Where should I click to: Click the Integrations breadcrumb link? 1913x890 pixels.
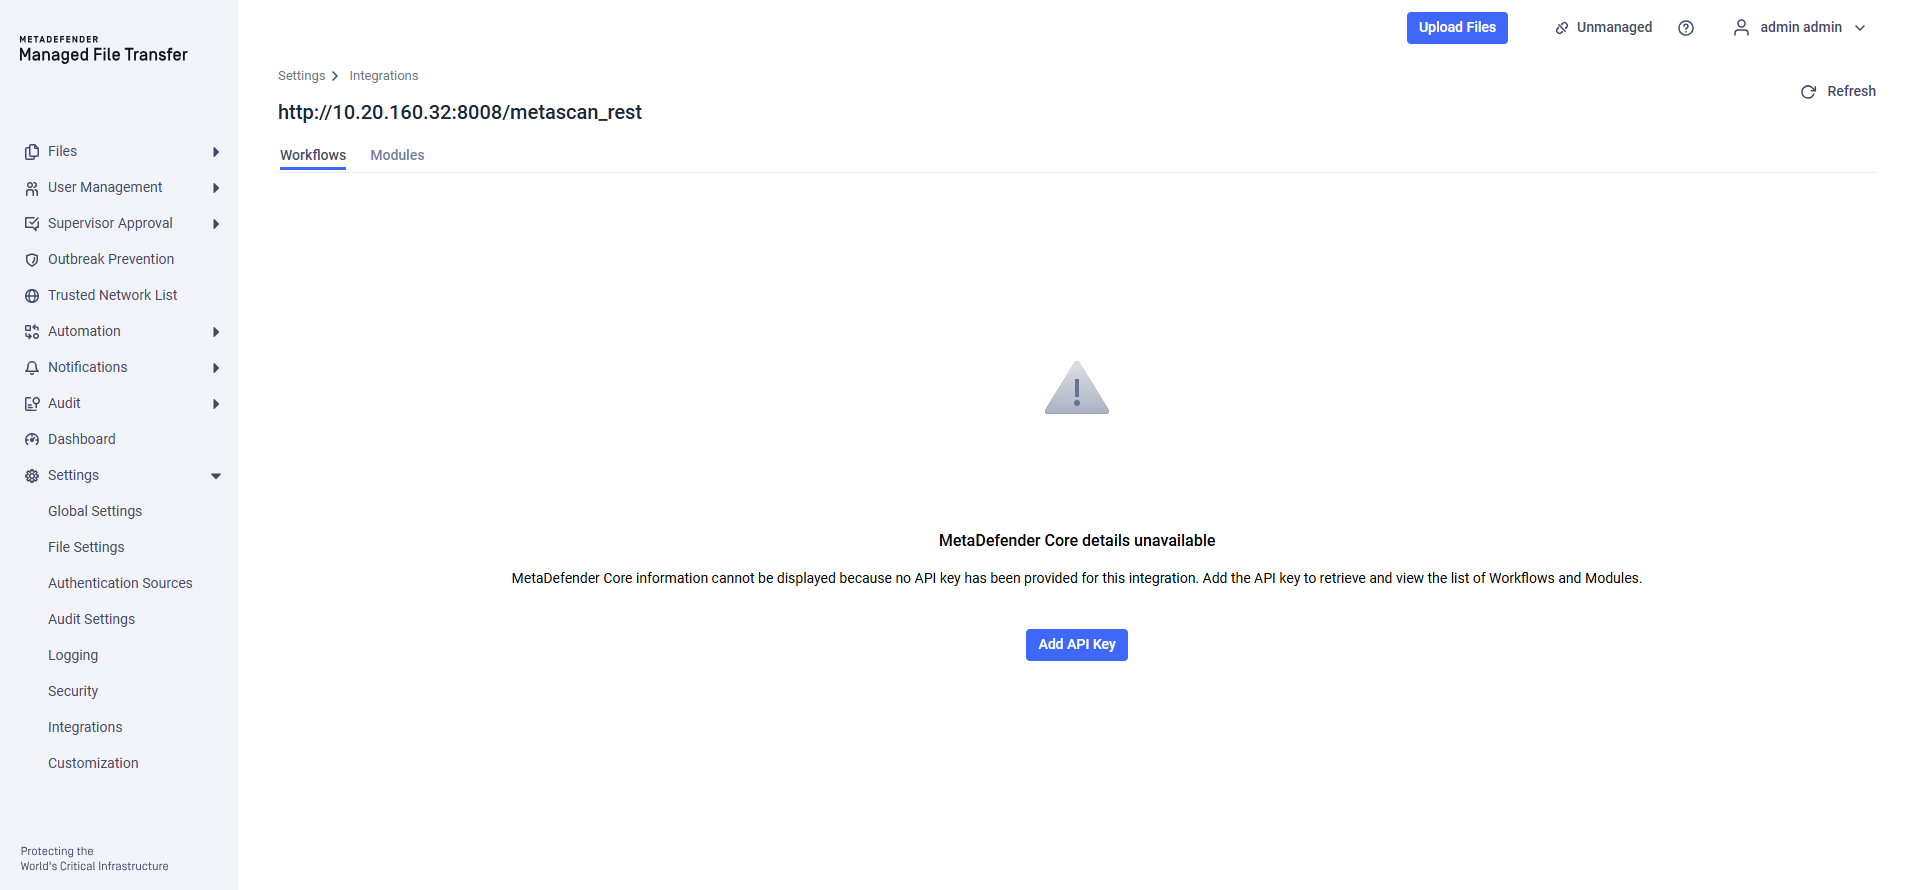pyautogui.click(x=384, y=76)
